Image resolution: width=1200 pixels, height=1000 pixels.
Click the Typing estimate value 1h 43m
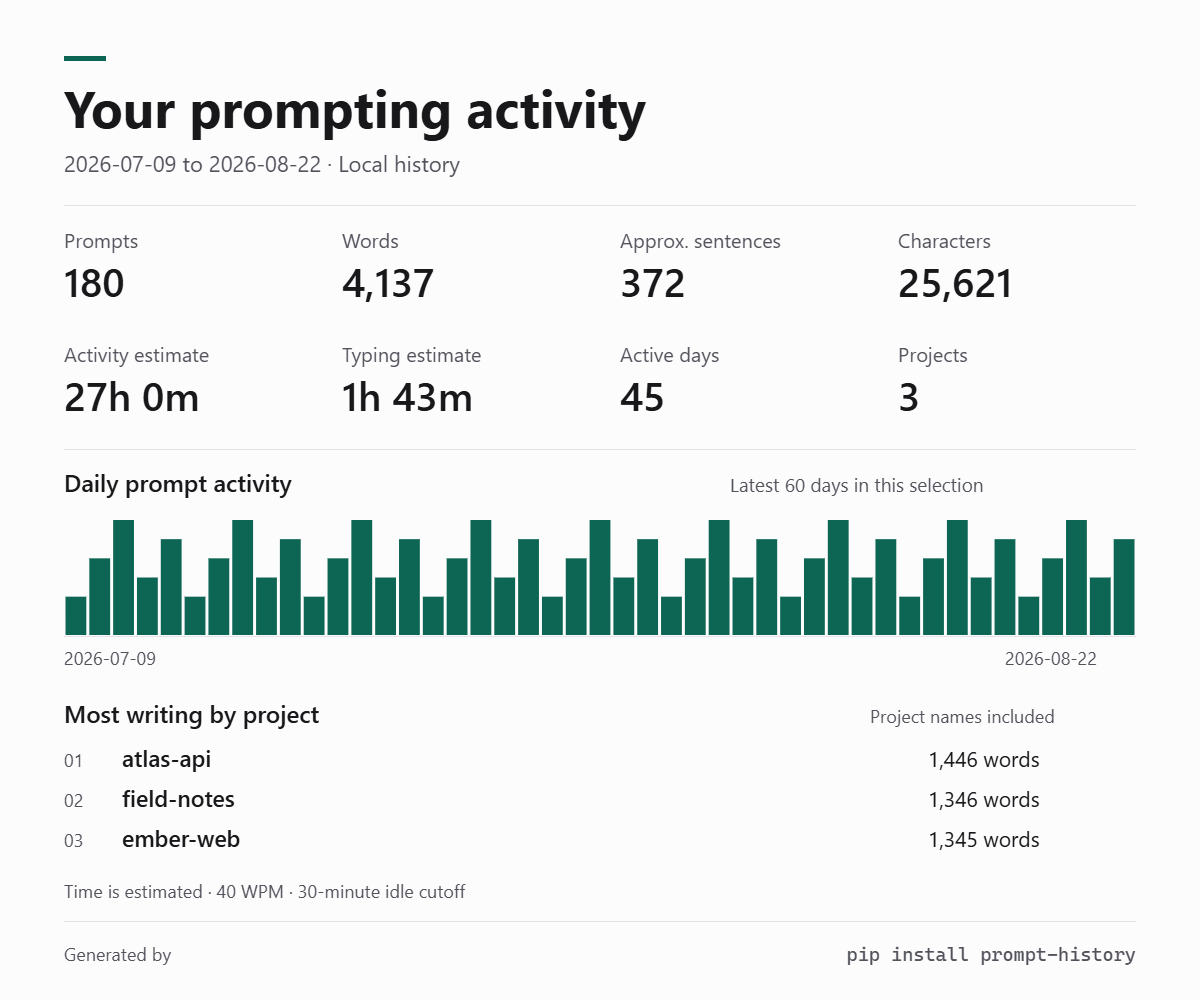point(407,398)
